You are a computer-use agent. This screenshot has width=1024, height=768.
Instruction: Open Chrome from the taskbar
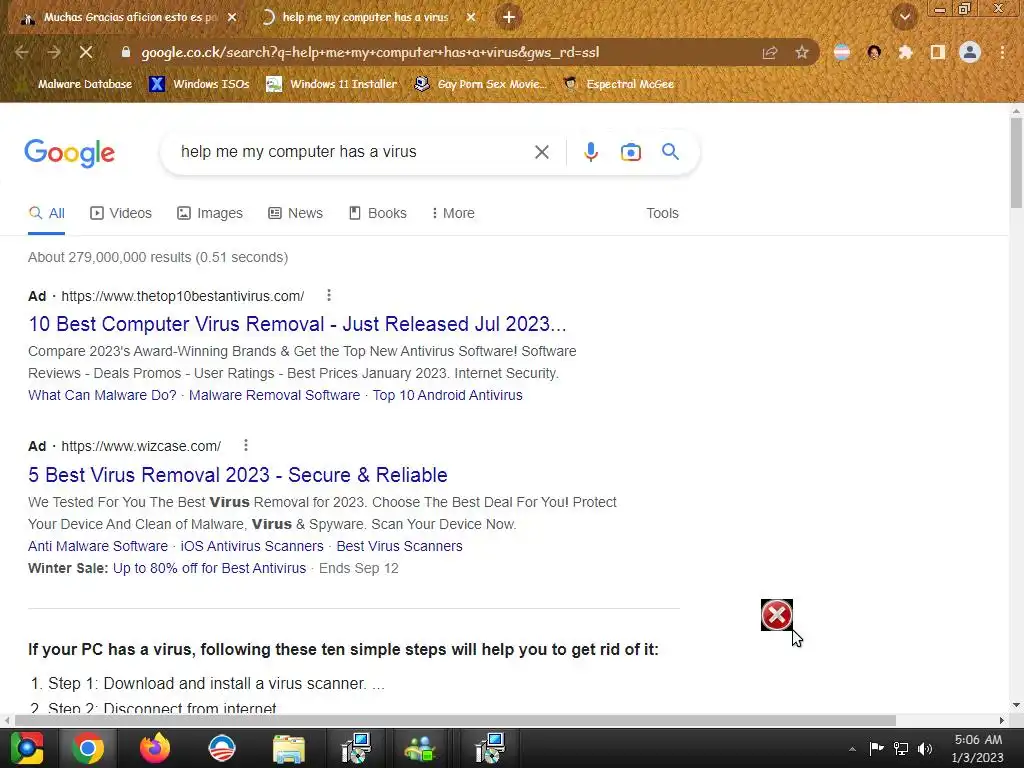pos(88,748)
